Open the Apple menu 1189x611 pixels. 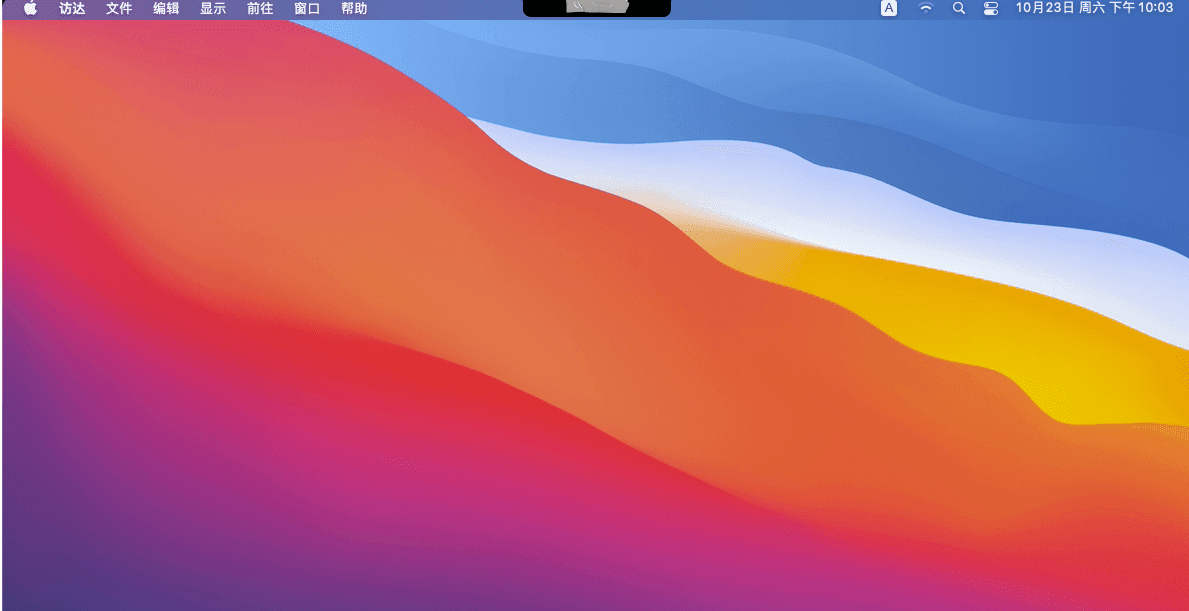(x=30, y=8)
